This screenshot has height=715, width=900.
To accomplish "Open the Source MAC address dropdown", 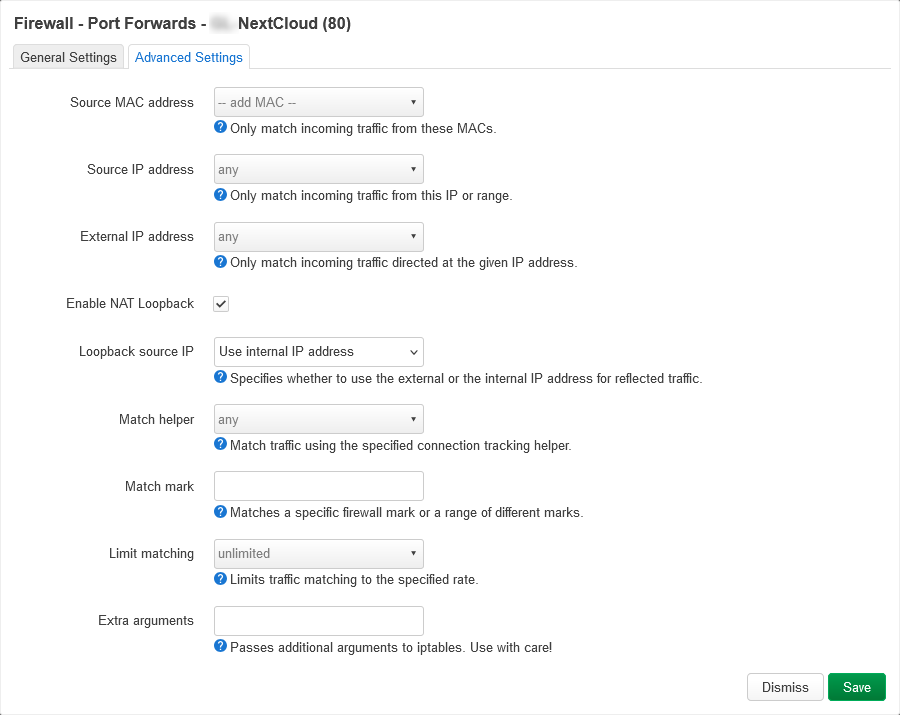I will pyautogui.click(x=319, y=102).
